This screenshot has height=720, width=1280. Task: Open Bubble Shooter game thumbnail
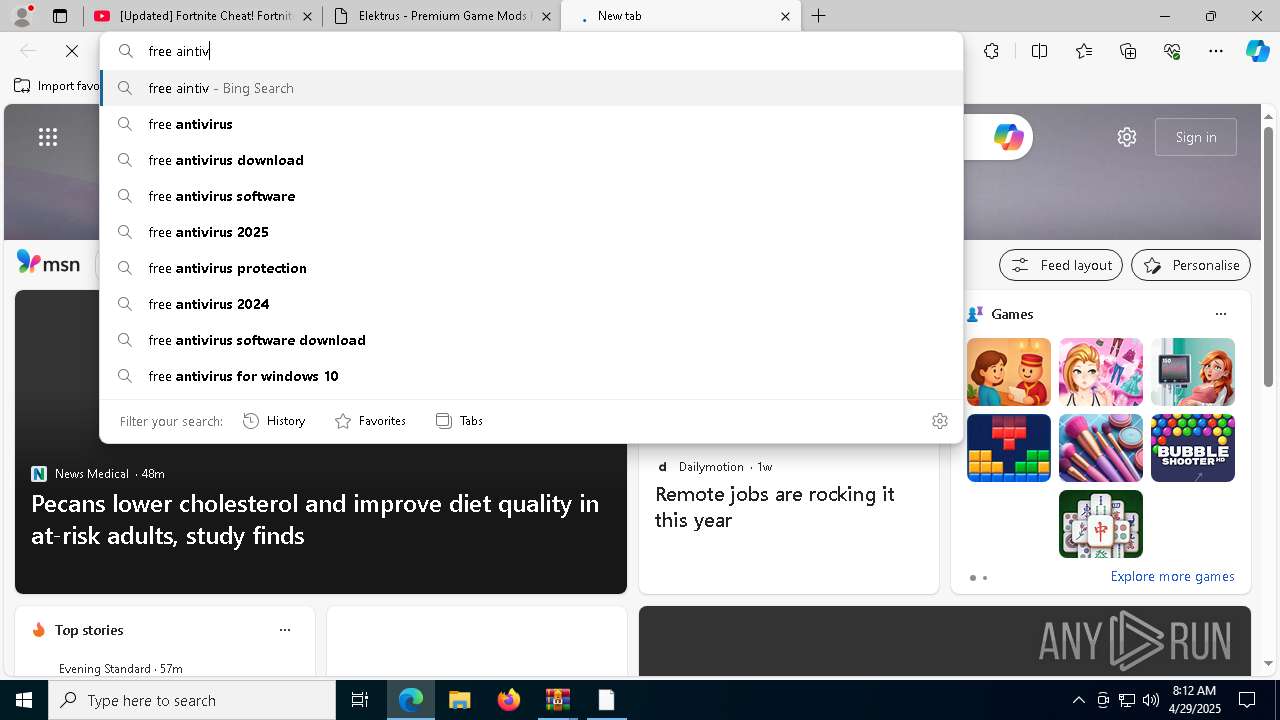tap(1193, 448)
